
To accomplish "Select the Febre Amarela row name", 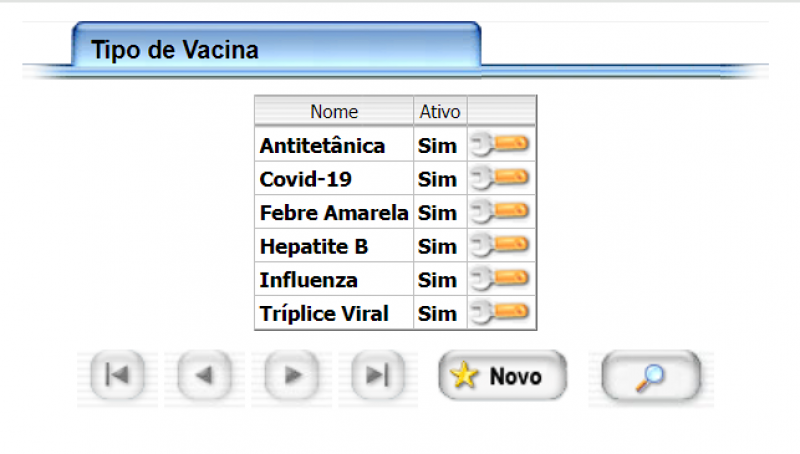I will point(334,213).
